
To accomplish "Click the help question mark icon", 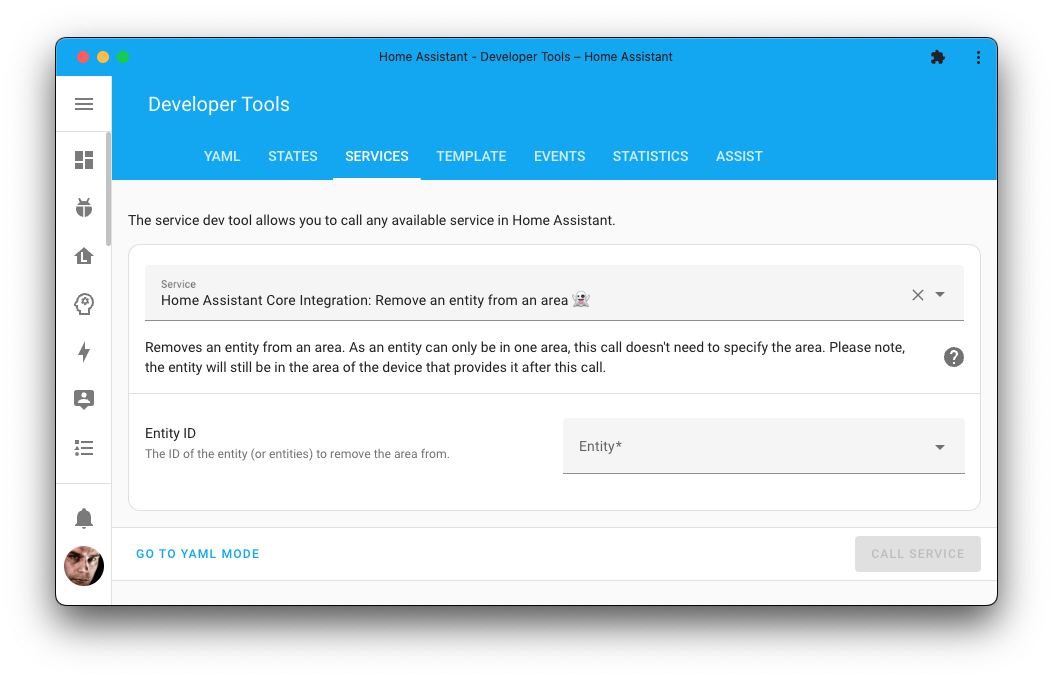I will click(953, 357).
